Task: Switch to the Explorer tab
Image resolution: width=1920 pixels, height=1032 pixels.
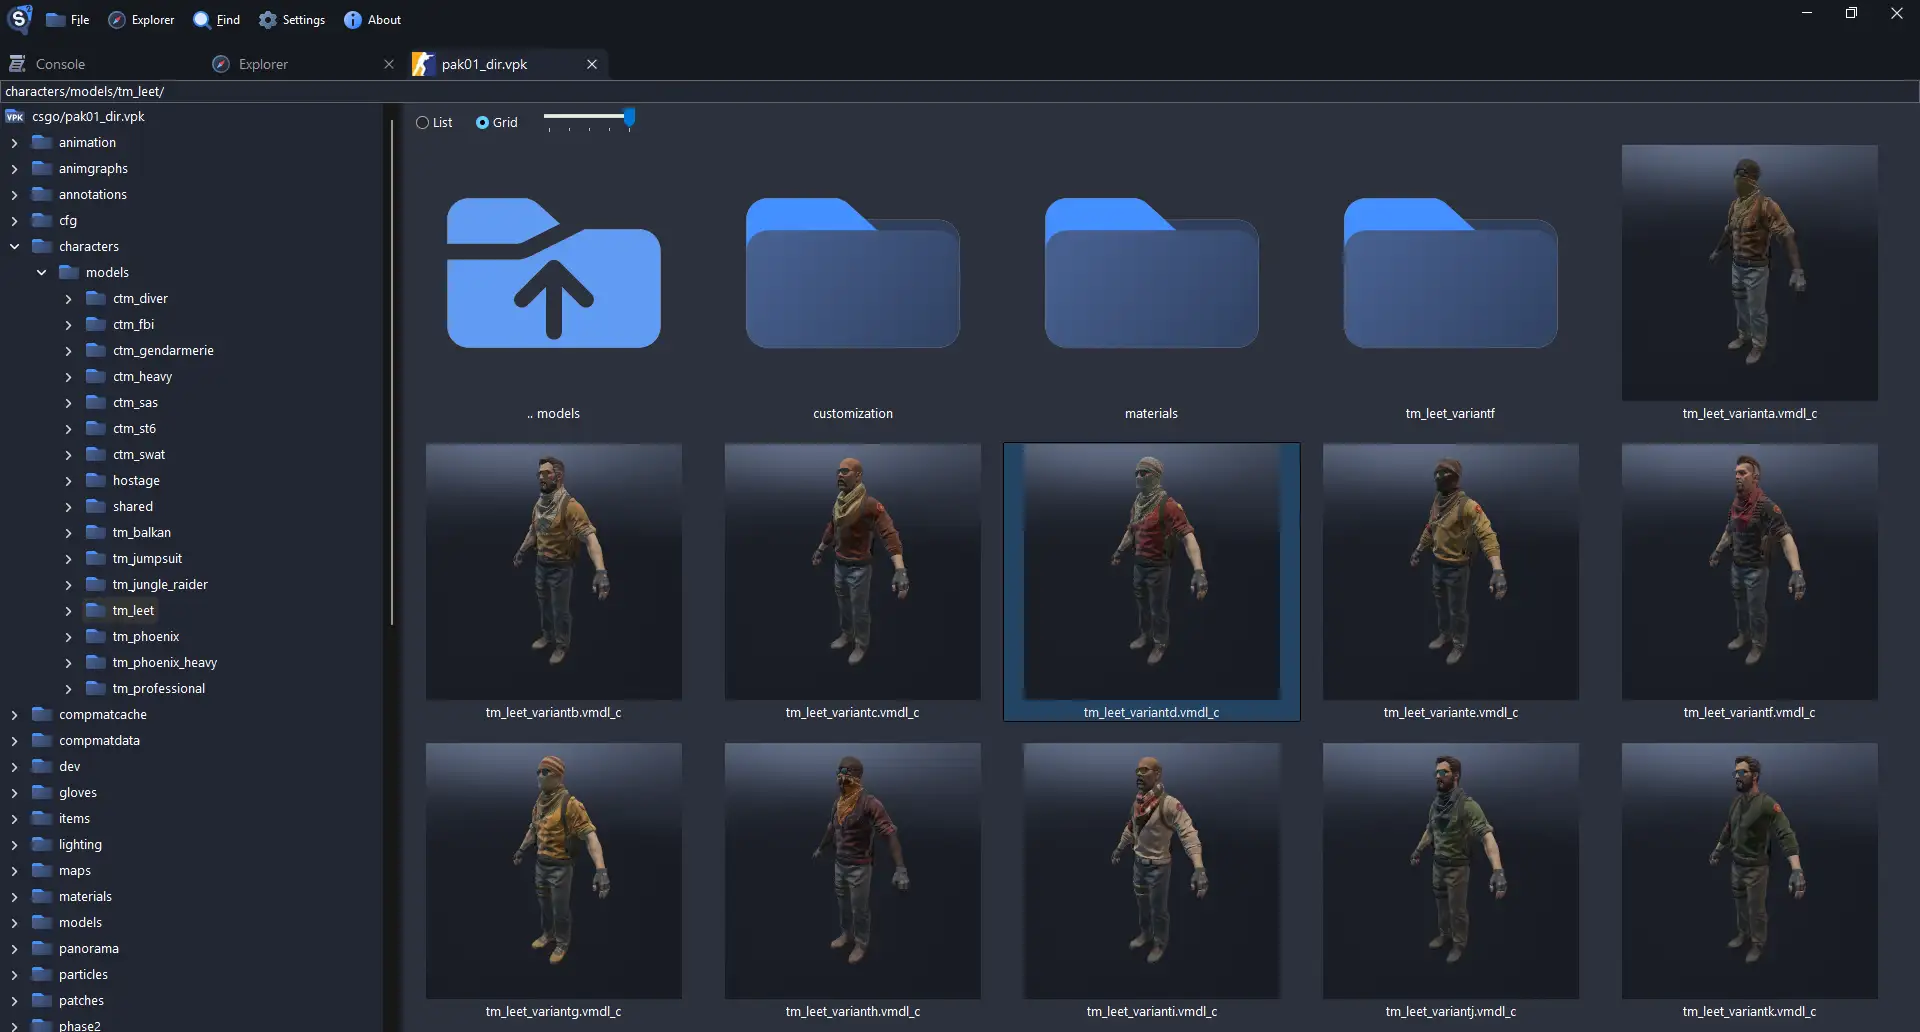Action: point(263,64)
